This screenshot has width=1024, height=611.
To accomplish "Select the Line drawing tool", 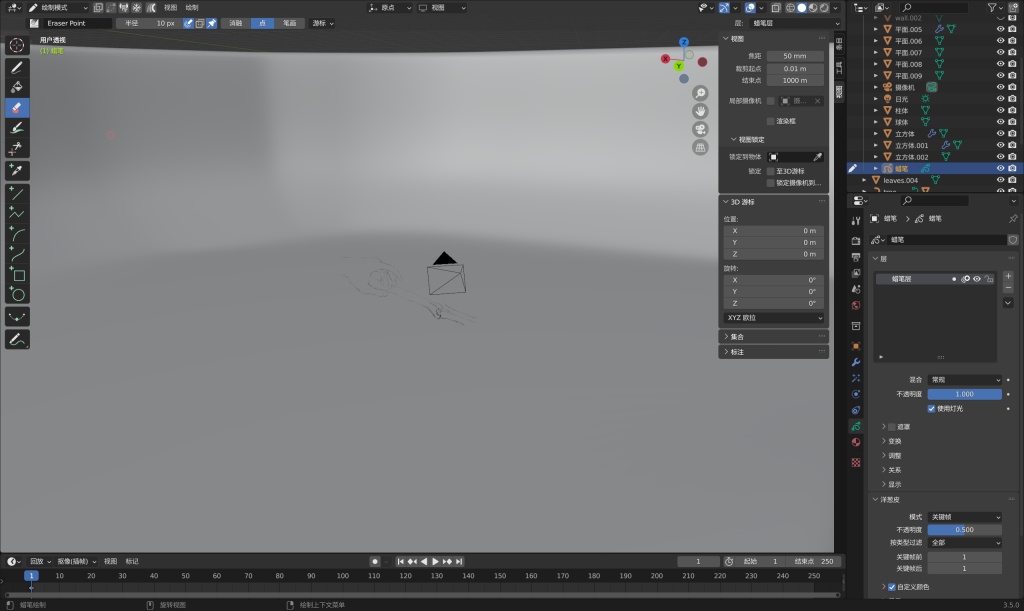I will point(18,193).
